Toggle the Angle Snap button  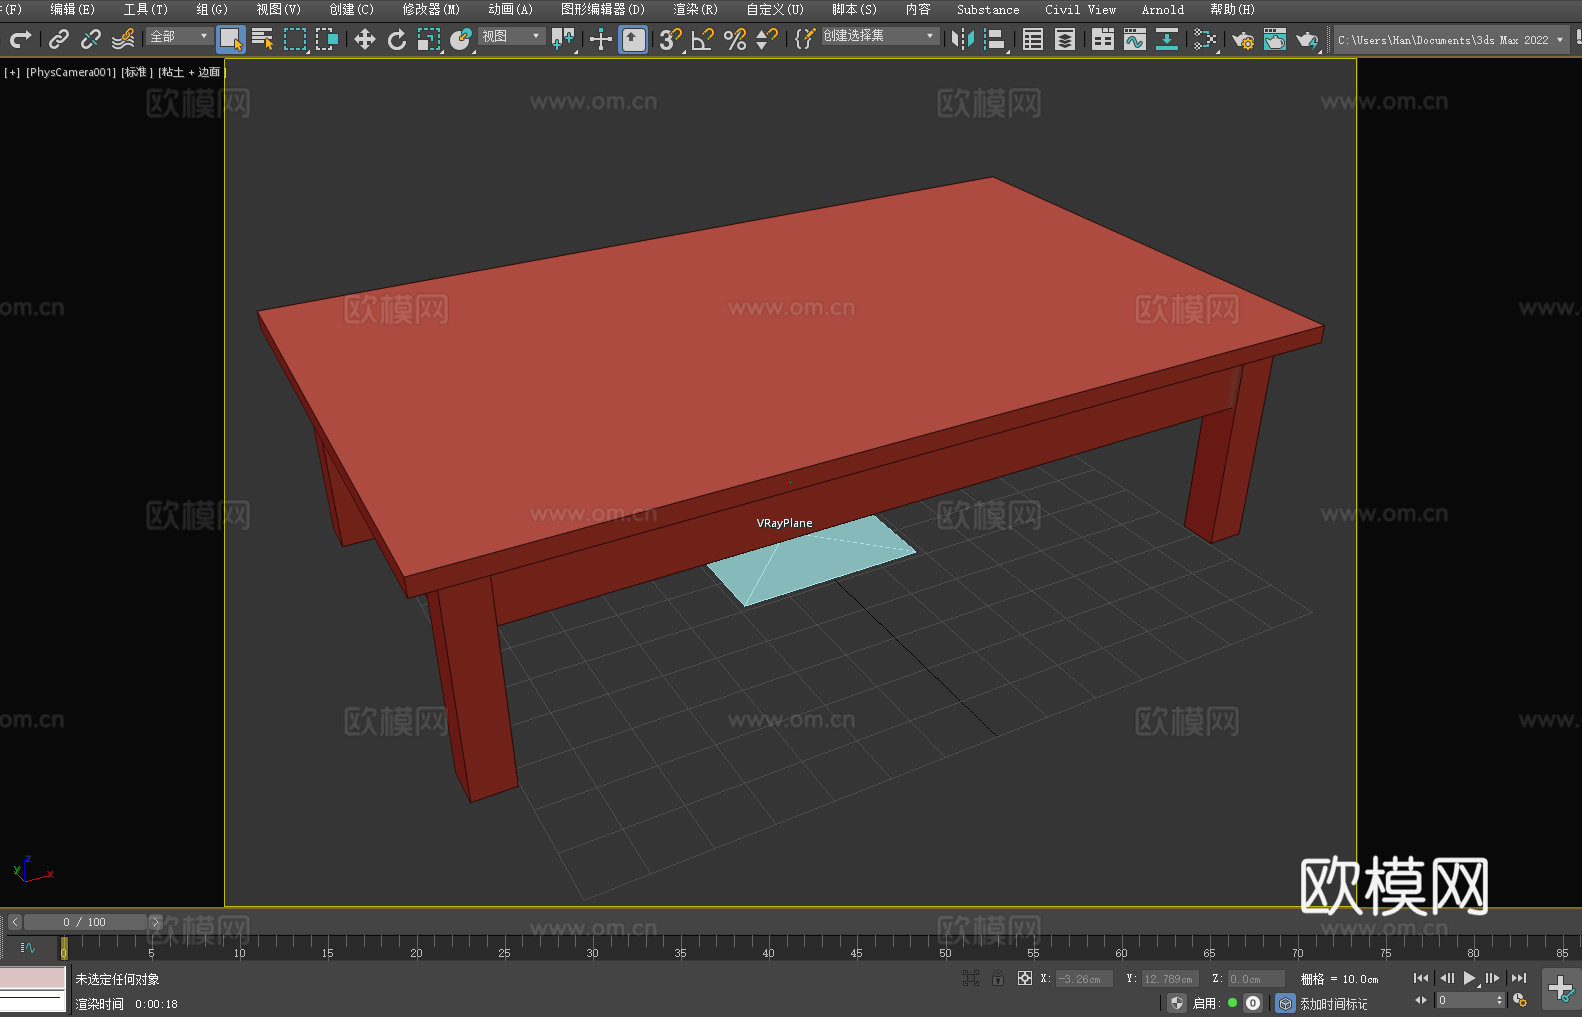pyautogui.click(x=703, y=39)
